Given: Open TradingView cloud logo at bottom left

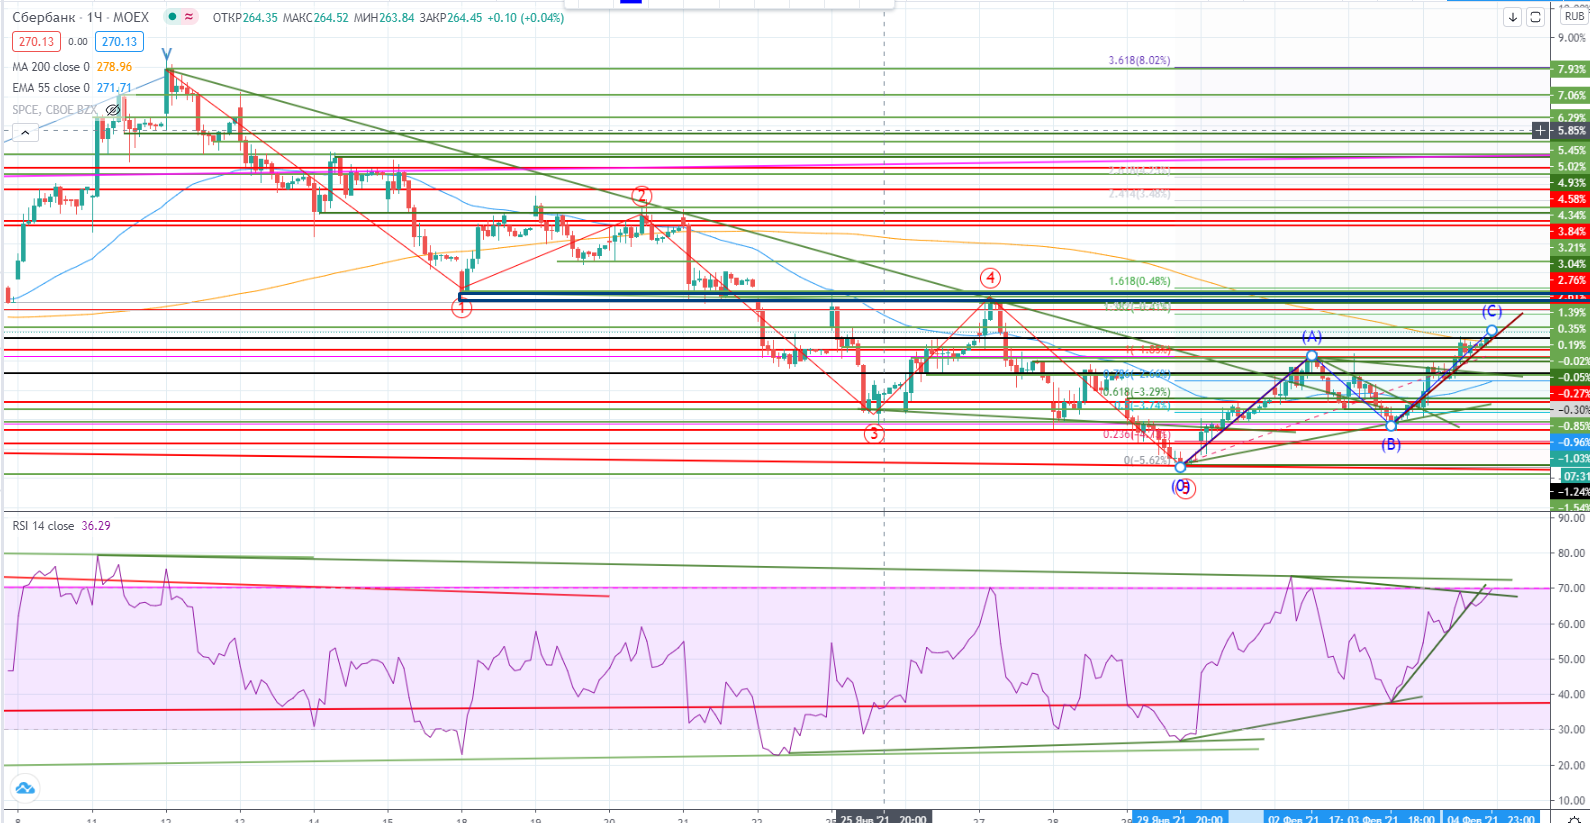Looking at the screenshot, I should coord(25,788).
